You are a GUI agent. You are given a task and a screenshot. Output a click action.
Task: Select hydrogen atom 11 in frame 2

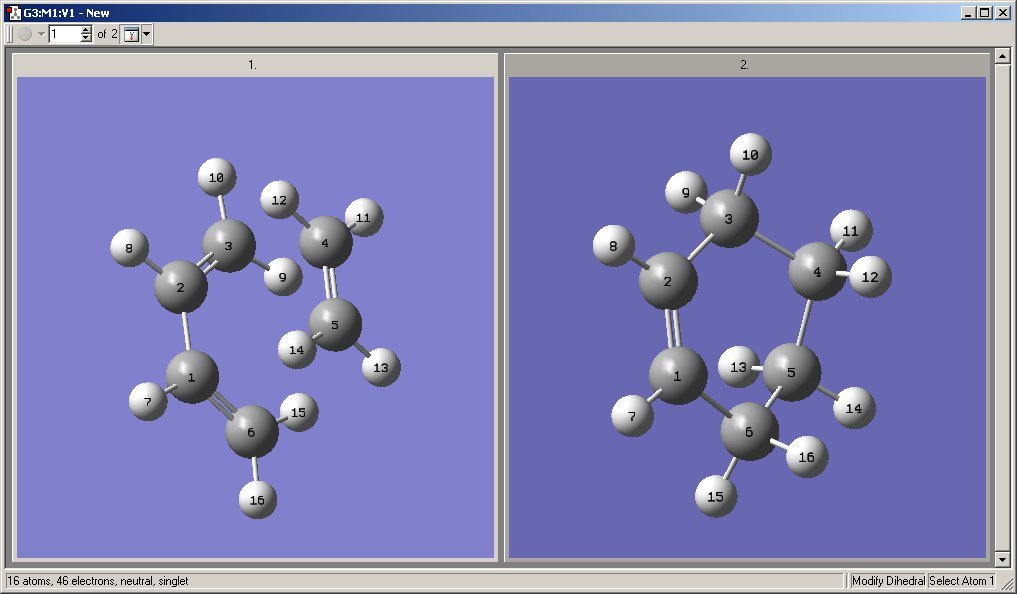tap(851, 231)
